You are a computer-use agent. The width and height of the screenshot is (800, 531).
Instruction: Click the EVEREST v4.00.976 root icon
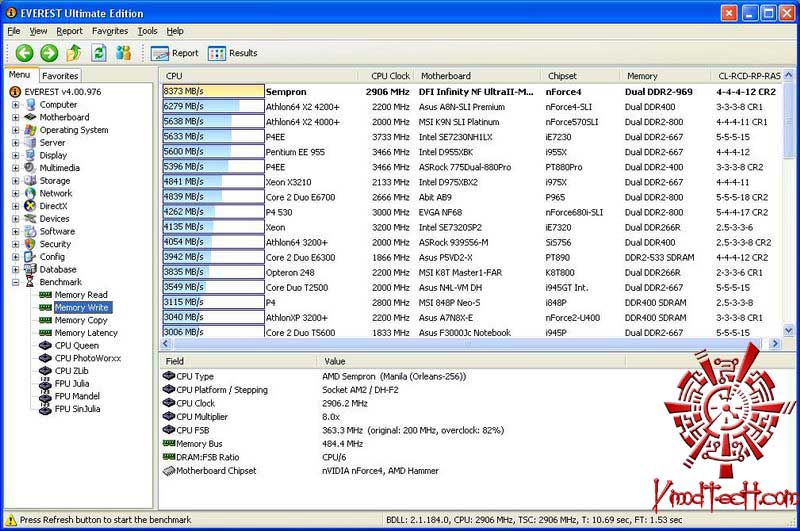15,92
